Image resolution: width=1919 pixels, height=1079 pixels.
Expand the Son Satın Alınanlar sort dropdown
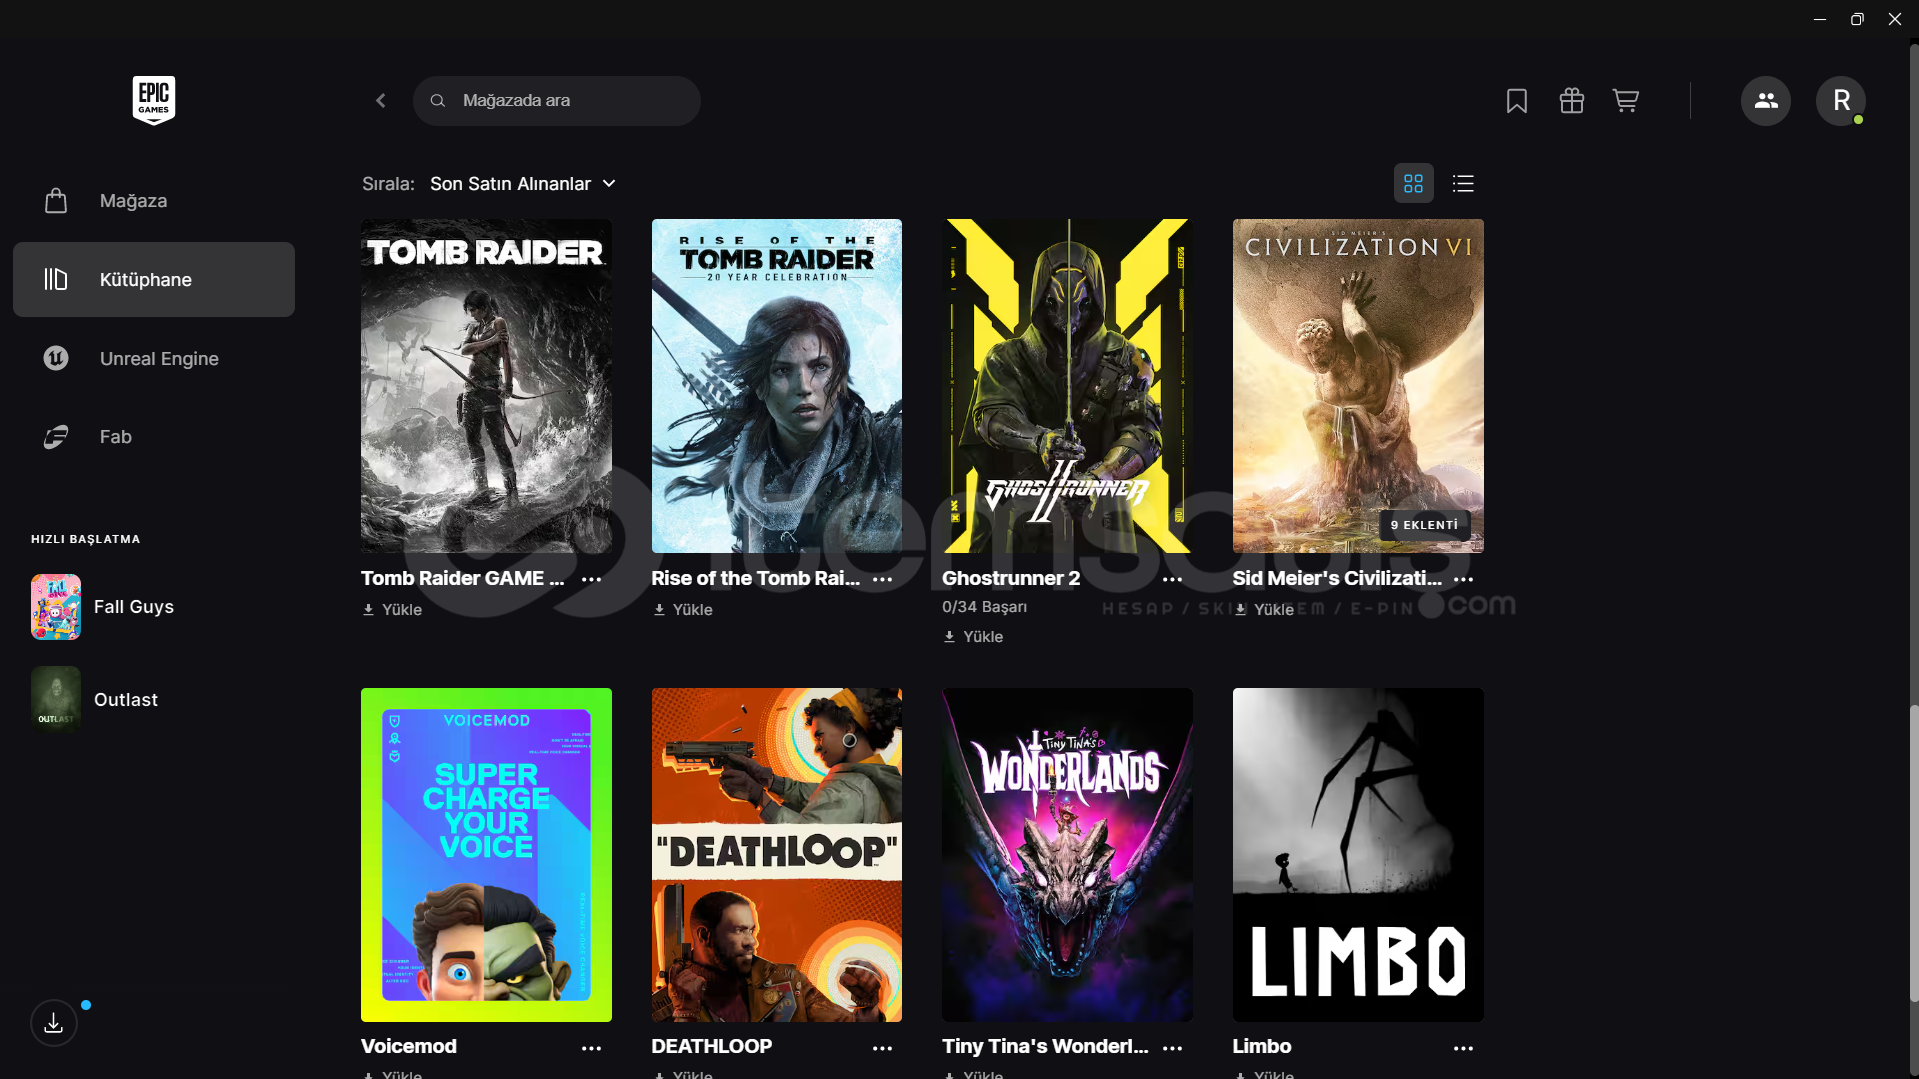[523, 184]
